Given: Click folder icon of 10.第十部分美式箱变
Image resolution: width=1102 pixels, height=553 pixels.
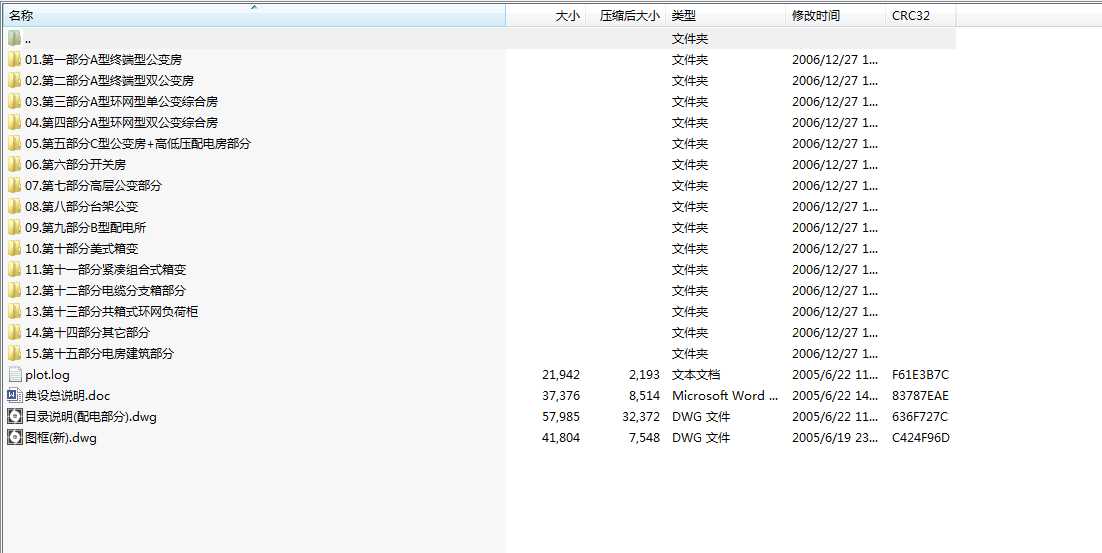Looking at the screenshot, I should pos(14,249).
